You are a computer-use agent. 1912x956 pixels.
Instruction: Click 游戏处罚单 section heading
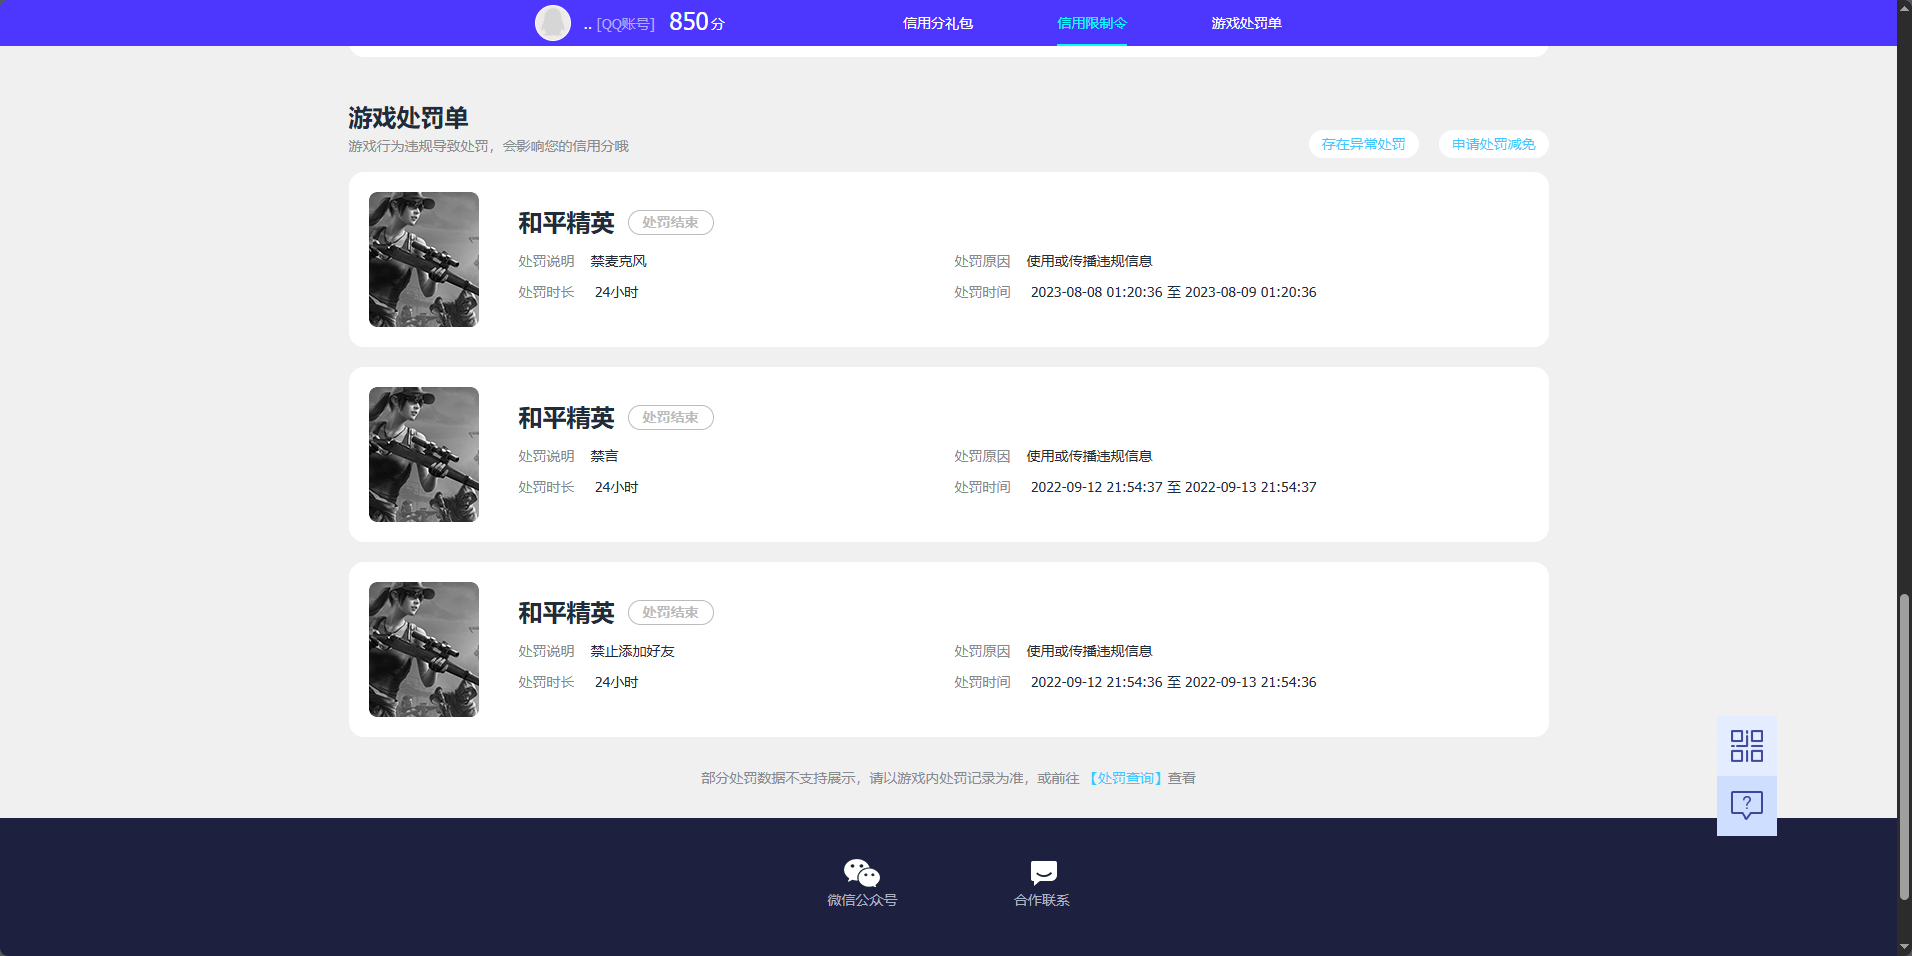pyautogui.click(x=408, y=118)
